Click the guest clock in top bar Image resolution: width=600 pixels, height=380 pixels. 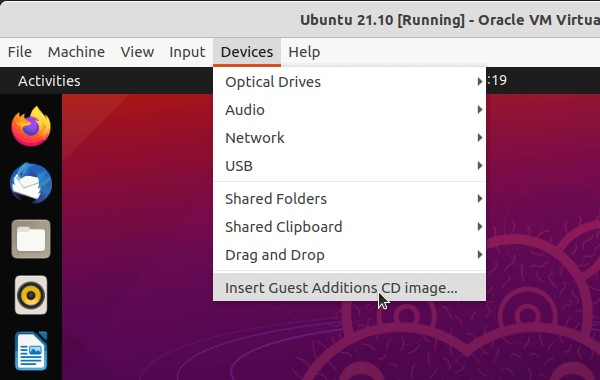tap(497, 80)
